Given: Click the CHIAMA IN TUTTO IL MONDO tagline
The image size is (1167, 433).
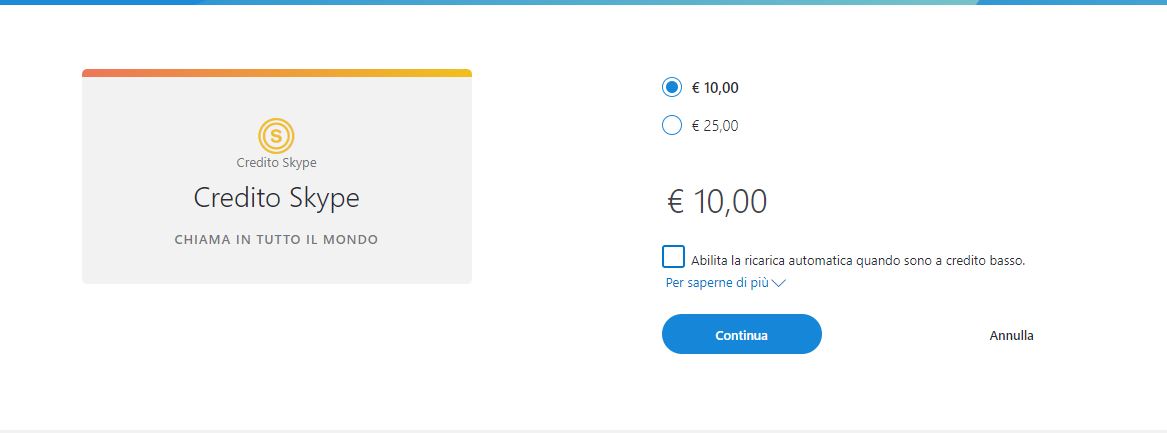Looking at the screenshot, I should [x=276, y=240].
